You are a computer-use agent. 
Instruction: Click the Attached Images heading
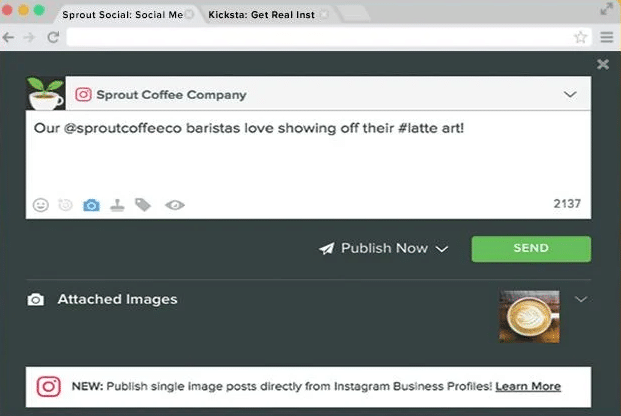pos(117,300)
